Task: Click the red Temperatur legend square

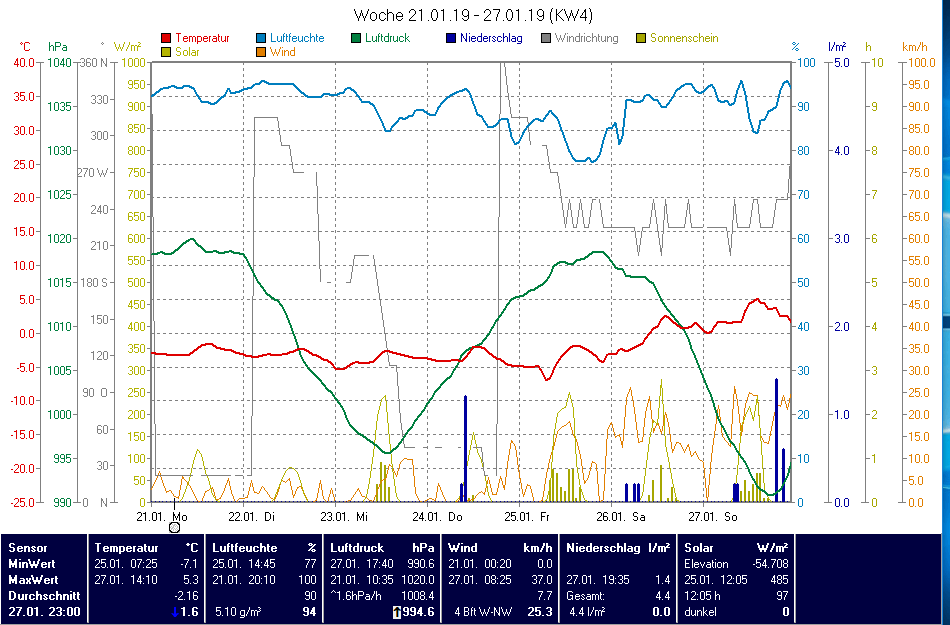Action: point(165,39)
